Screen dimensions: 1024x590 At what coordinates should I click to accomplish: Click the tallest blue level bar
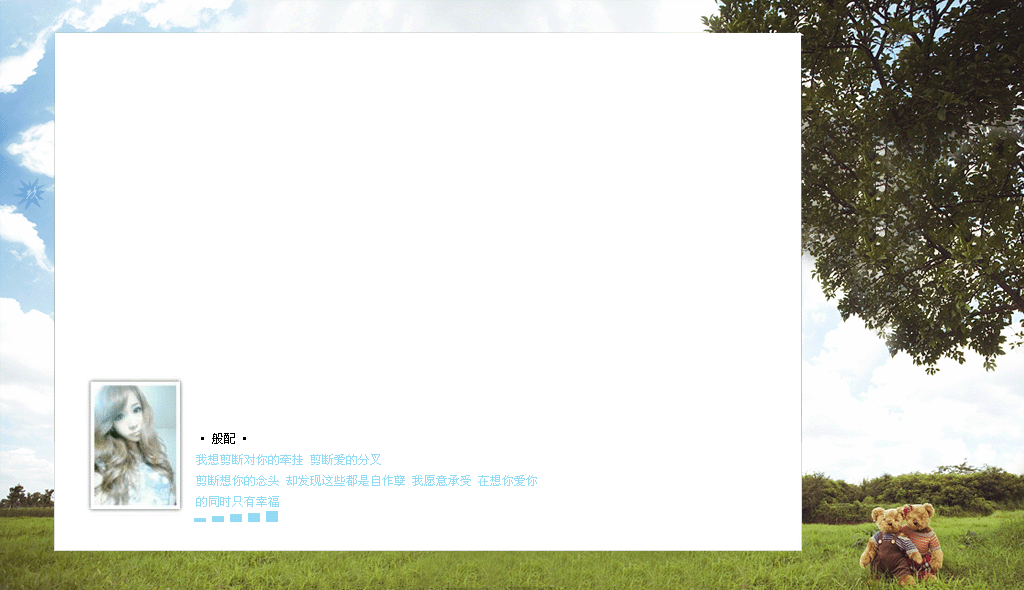click(x=272, y=517)
